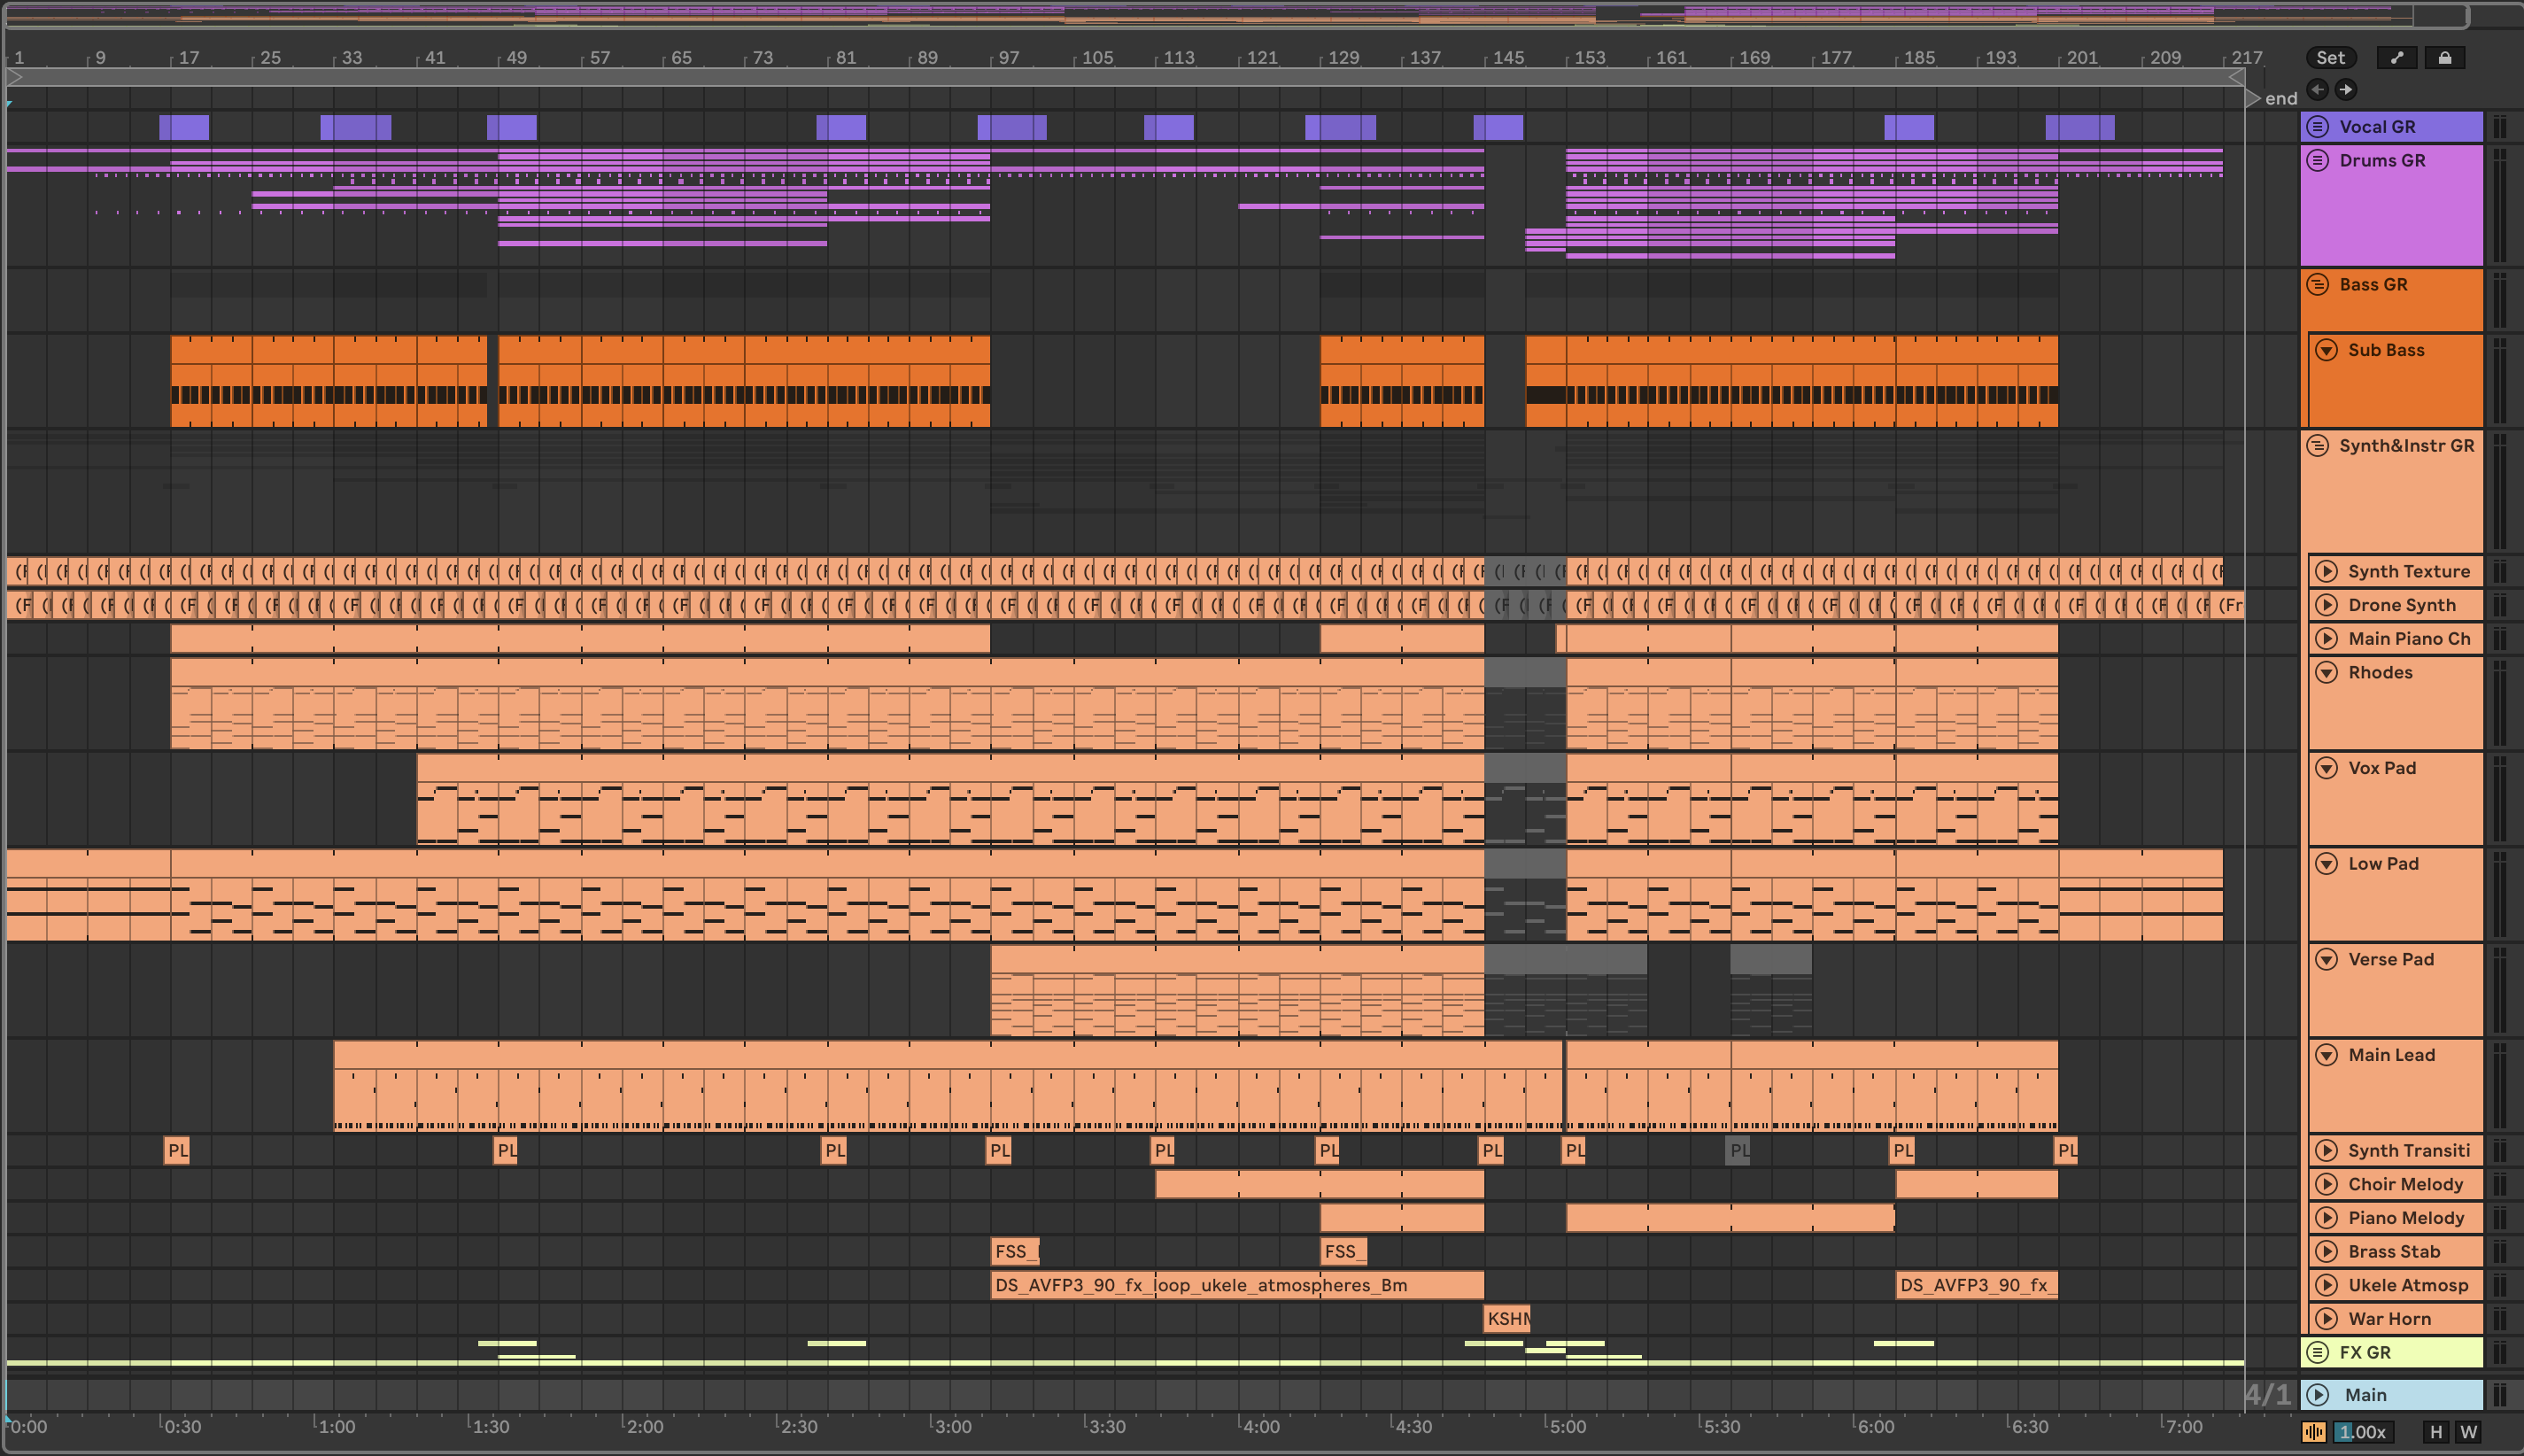Collapse the Rhodes track arrow
The image size is (2524, 1456).
2327,672
